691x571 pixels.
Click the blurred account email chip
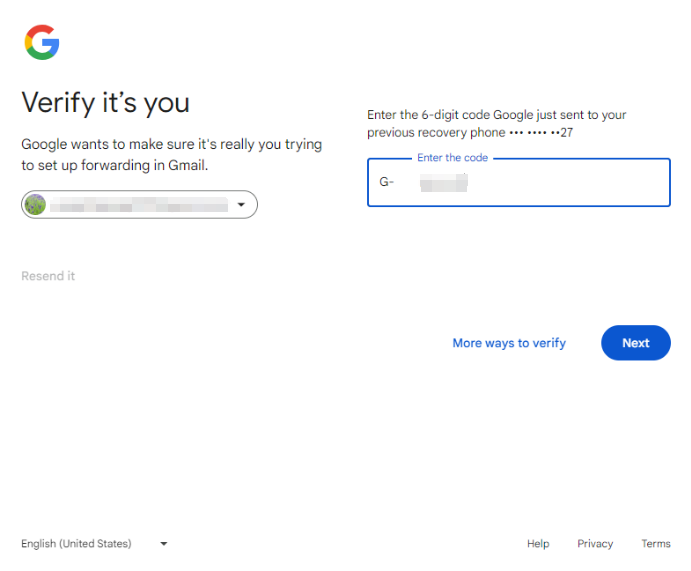pos(138,205)
